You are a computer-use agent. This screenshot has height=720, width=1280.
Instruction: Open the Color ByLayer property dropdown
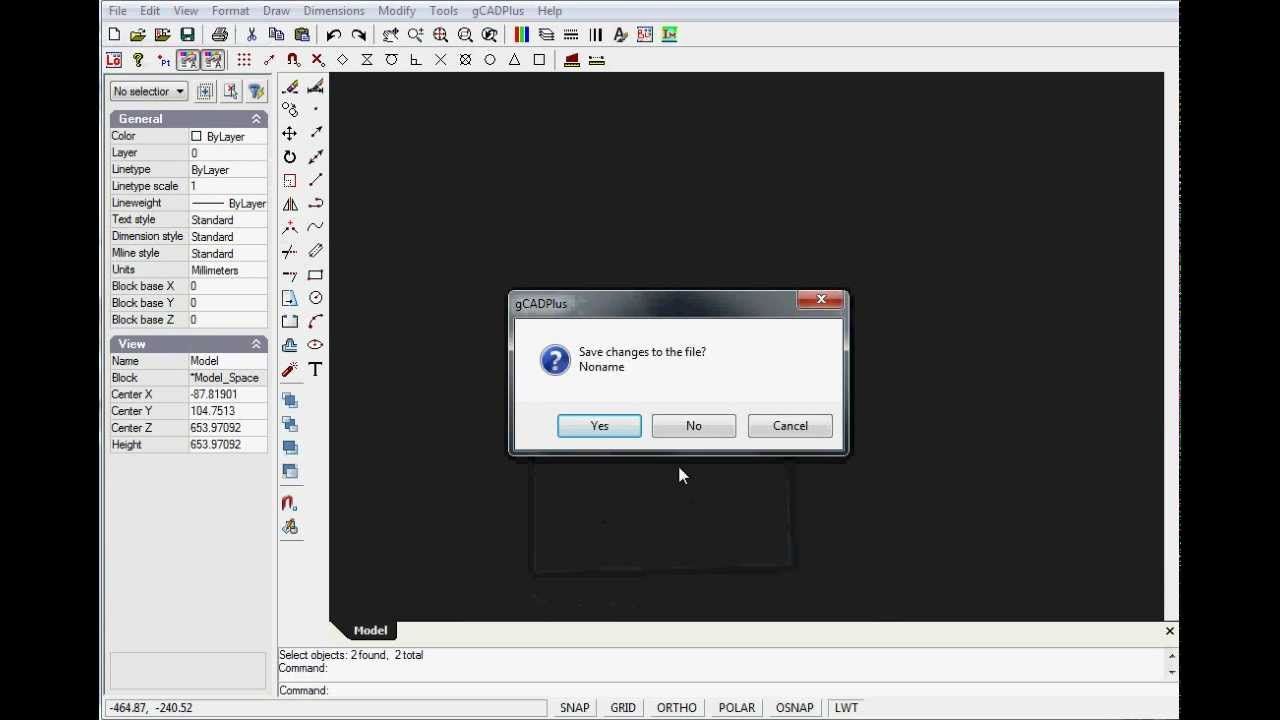(x=228, y=136)
